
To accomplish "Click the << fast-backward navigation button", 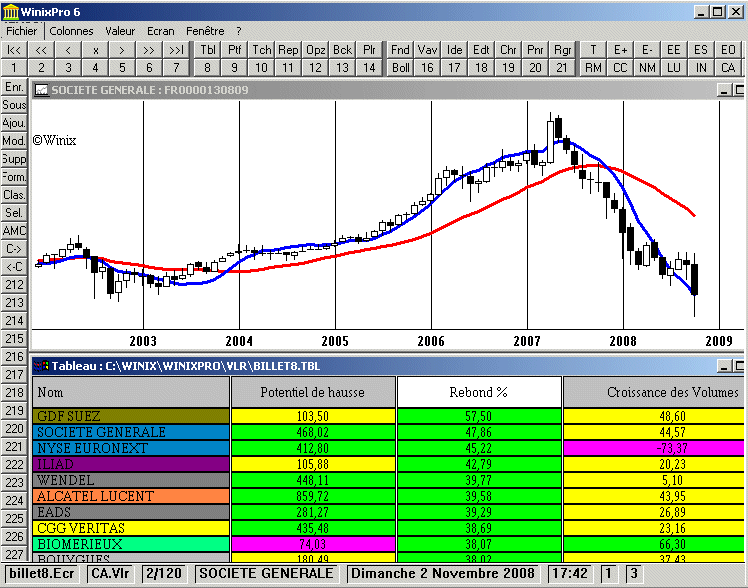I will pos(41,50).
